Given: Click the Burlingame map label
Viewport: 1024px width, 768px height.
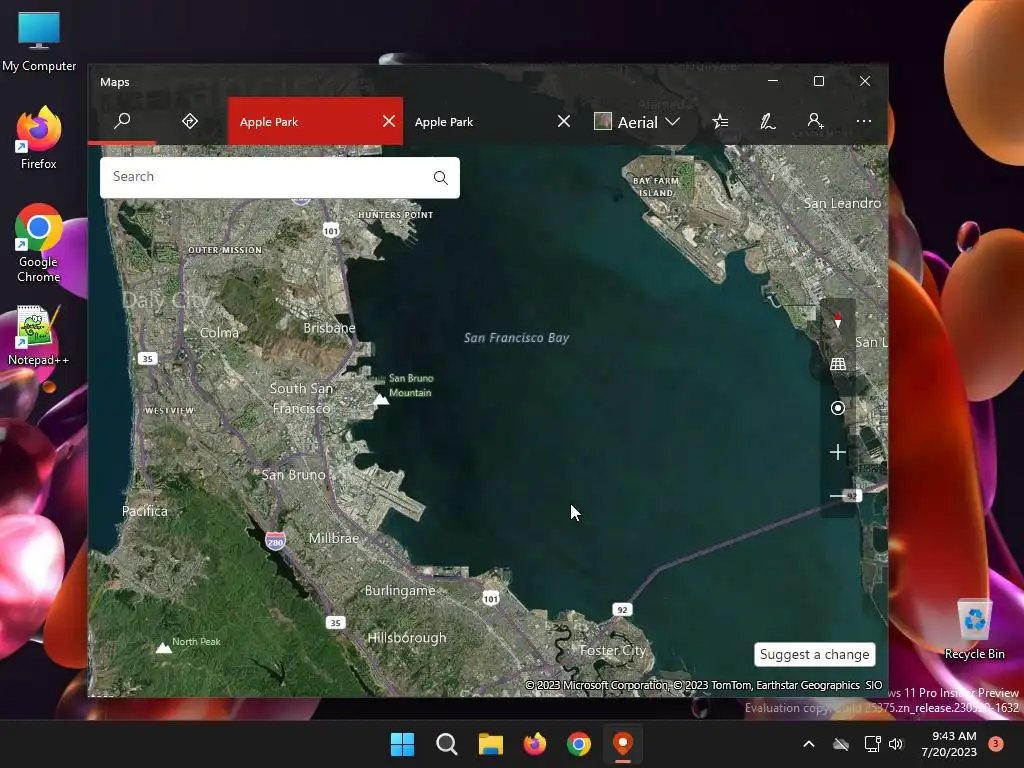Looking at the screenshot, I should click(x=400, y=591).
